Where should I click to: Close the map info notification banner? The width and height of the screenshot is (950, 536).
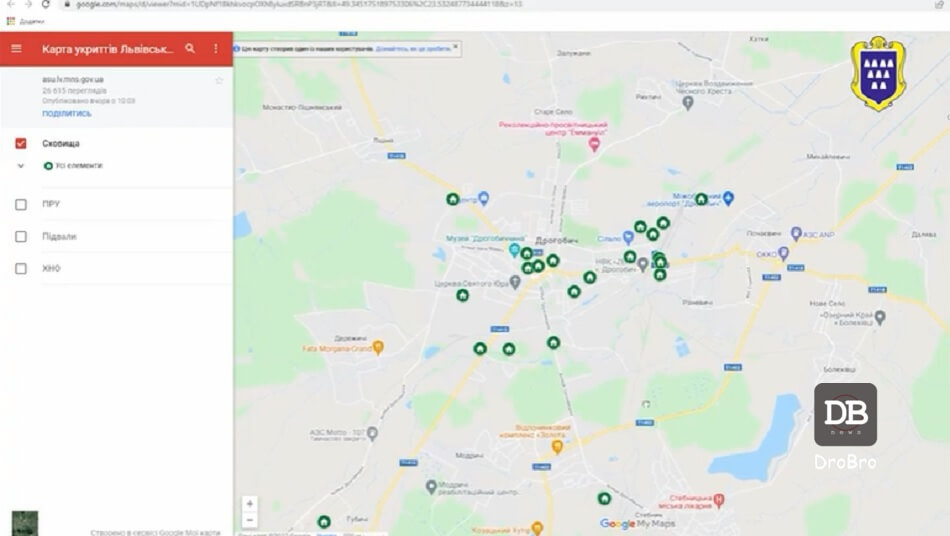456,46
